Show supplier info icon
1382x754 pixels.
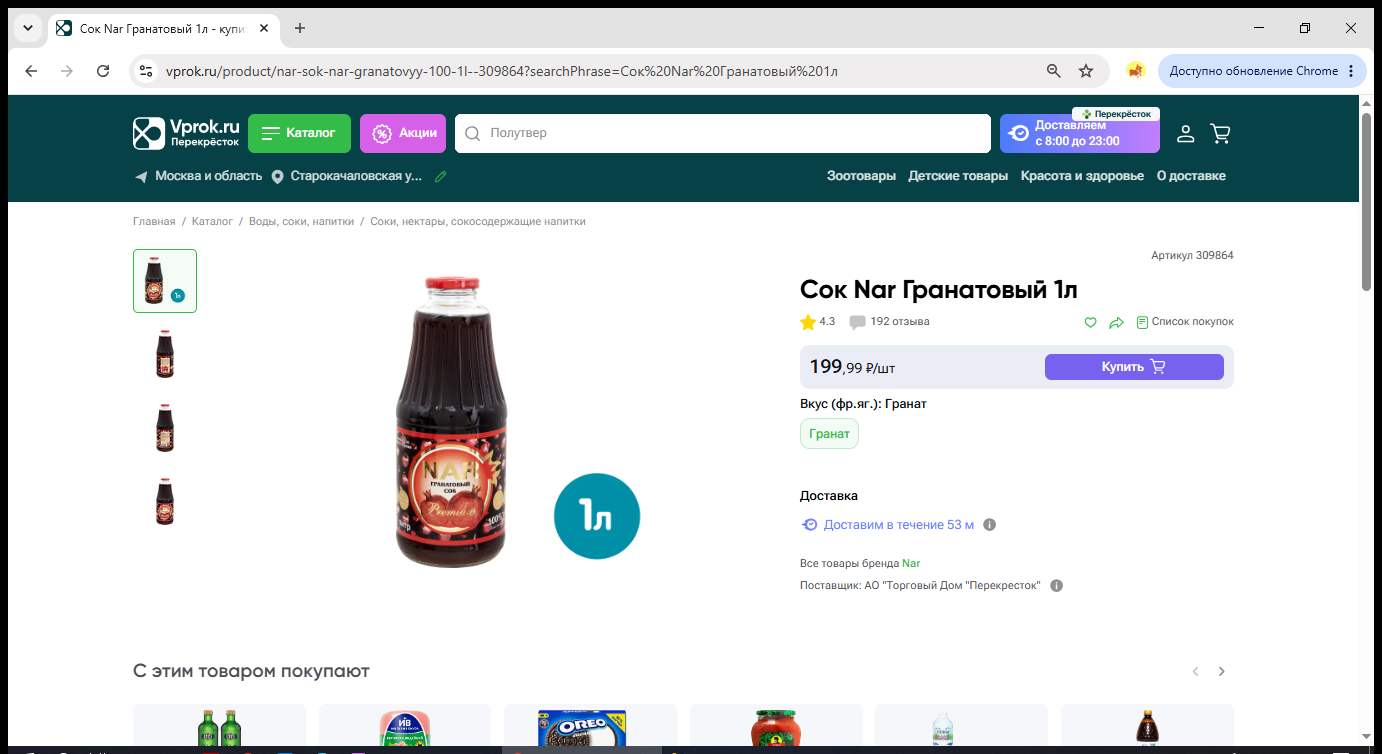click(x=1057, y=586)
